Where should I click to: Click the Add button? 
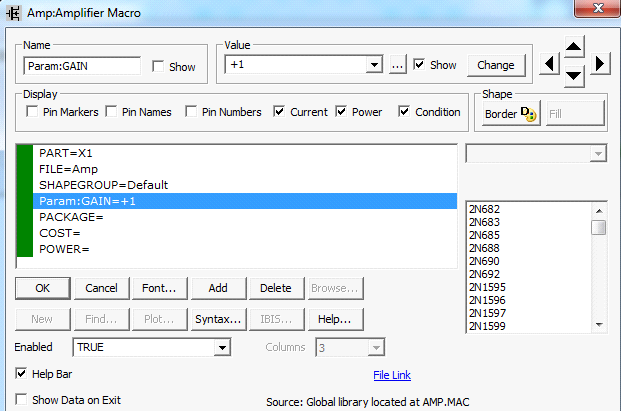(218, 288)
